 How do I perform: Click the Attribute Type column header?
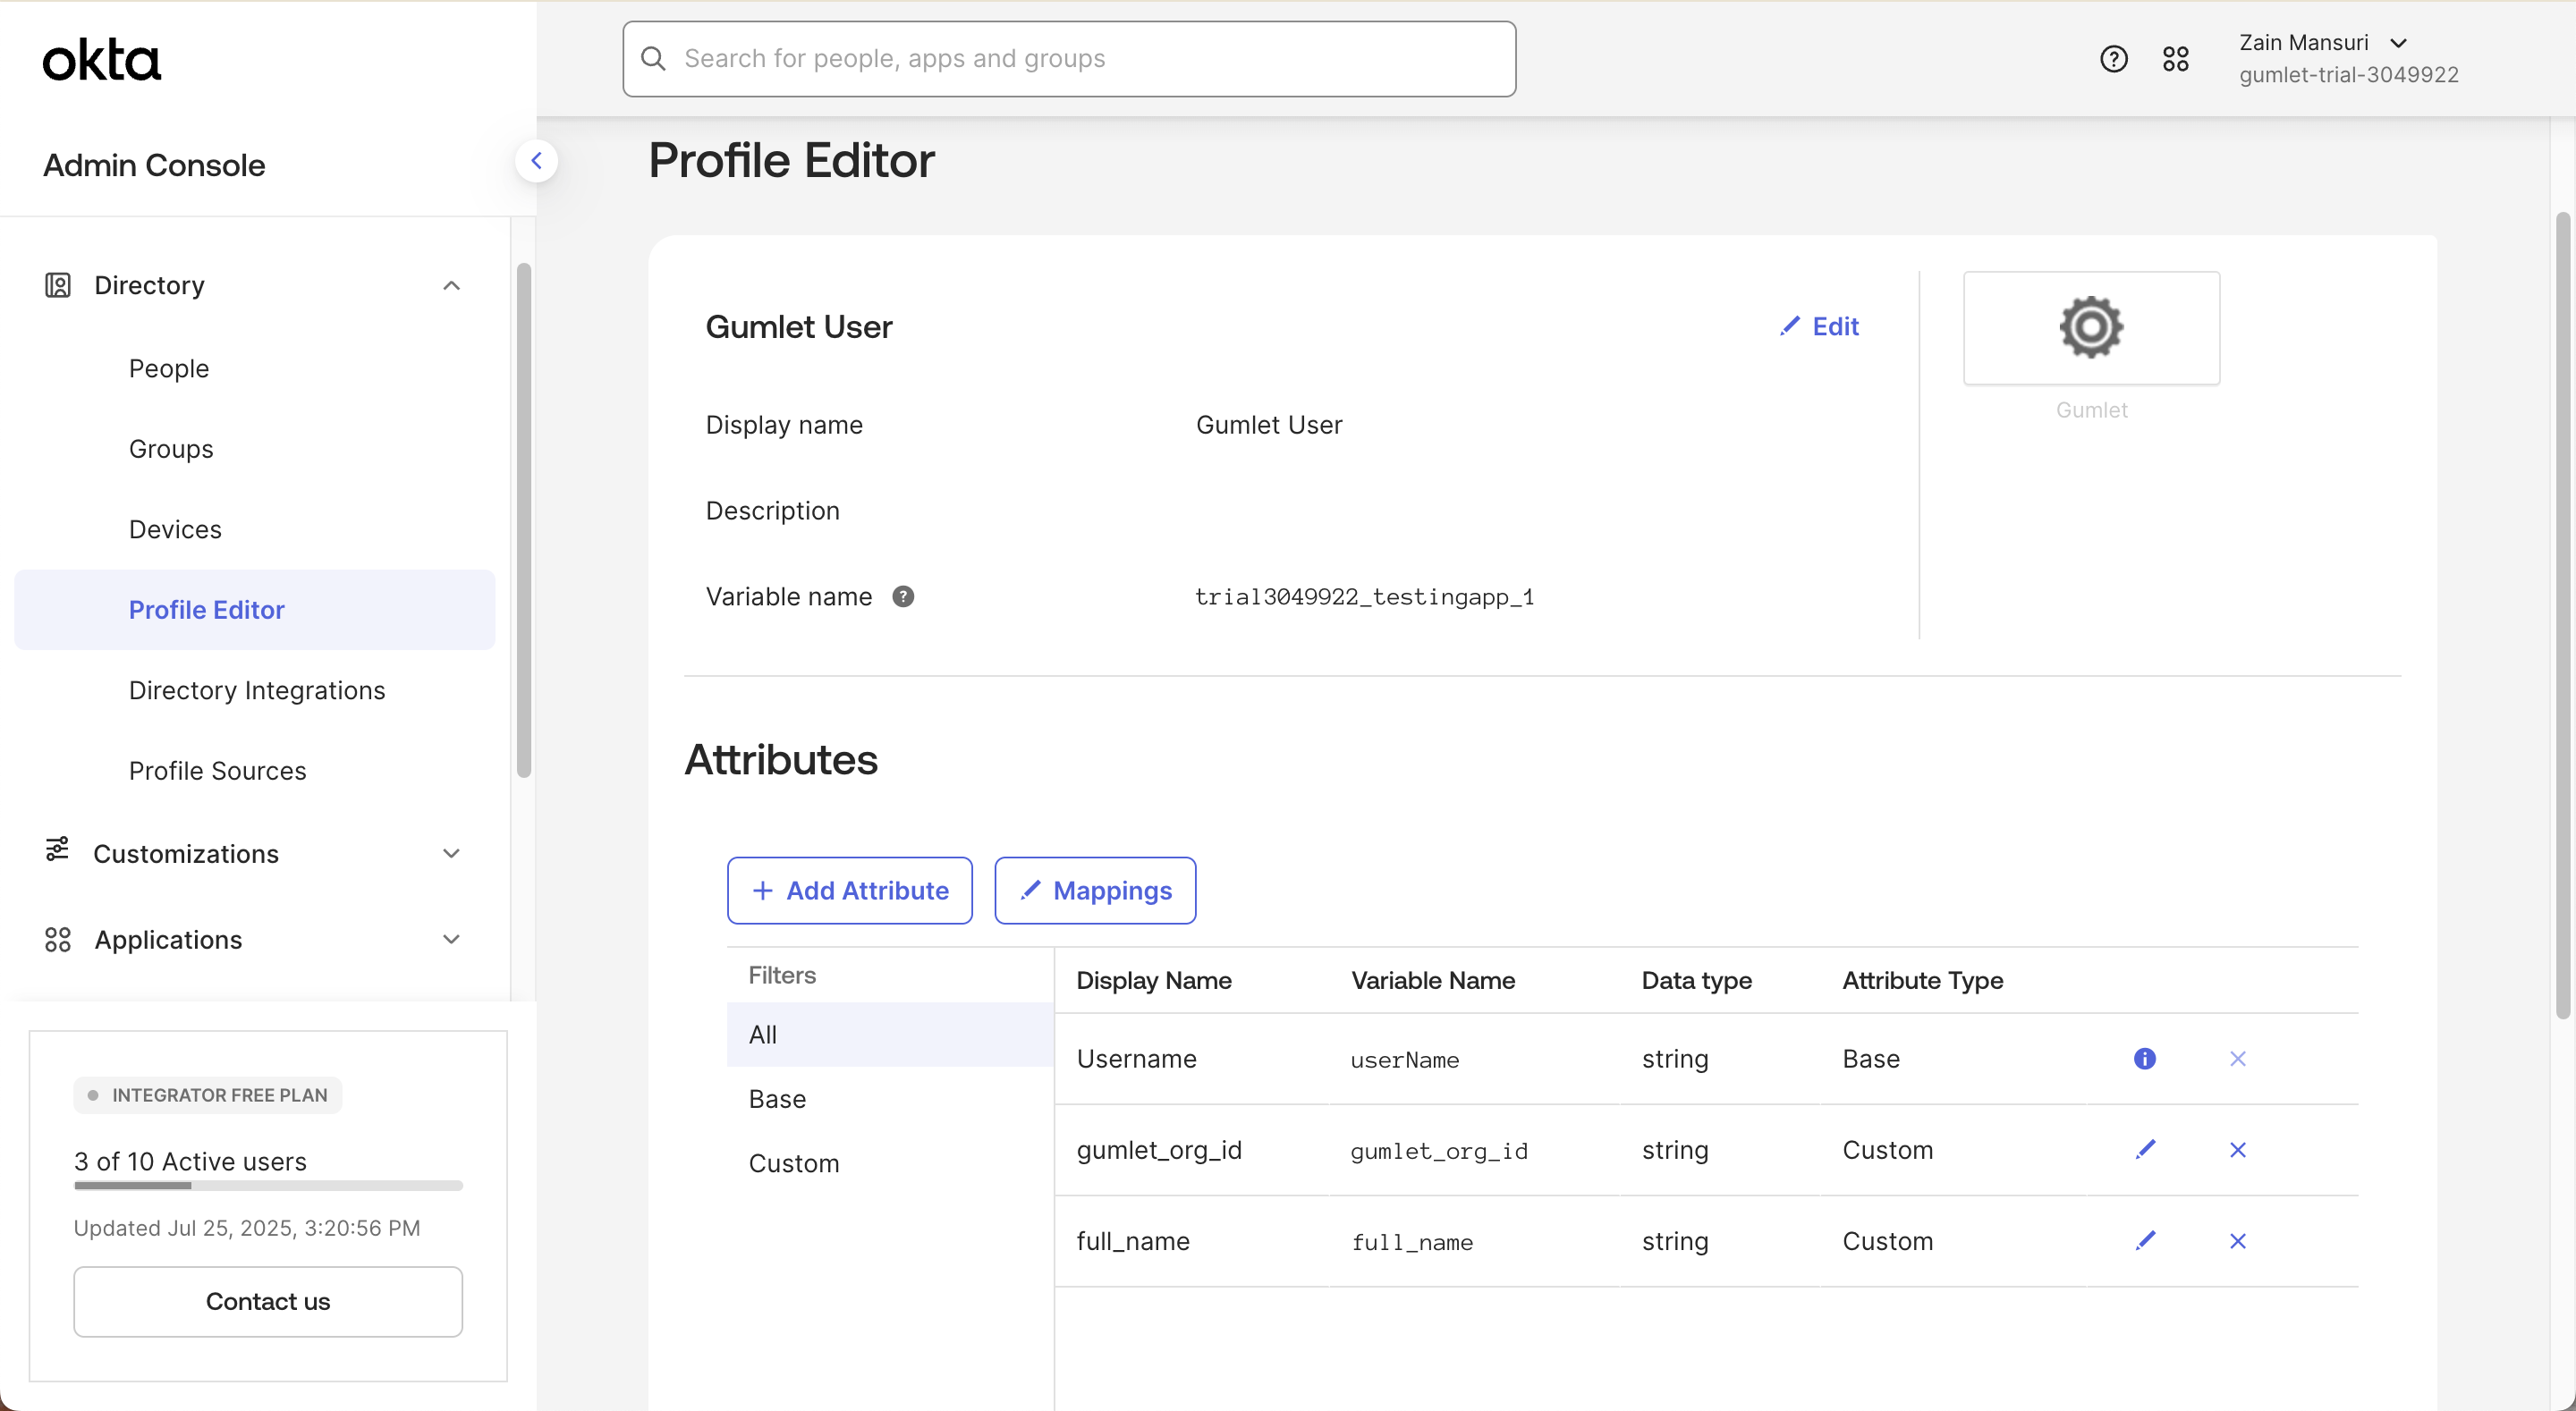coord(1922,980)
